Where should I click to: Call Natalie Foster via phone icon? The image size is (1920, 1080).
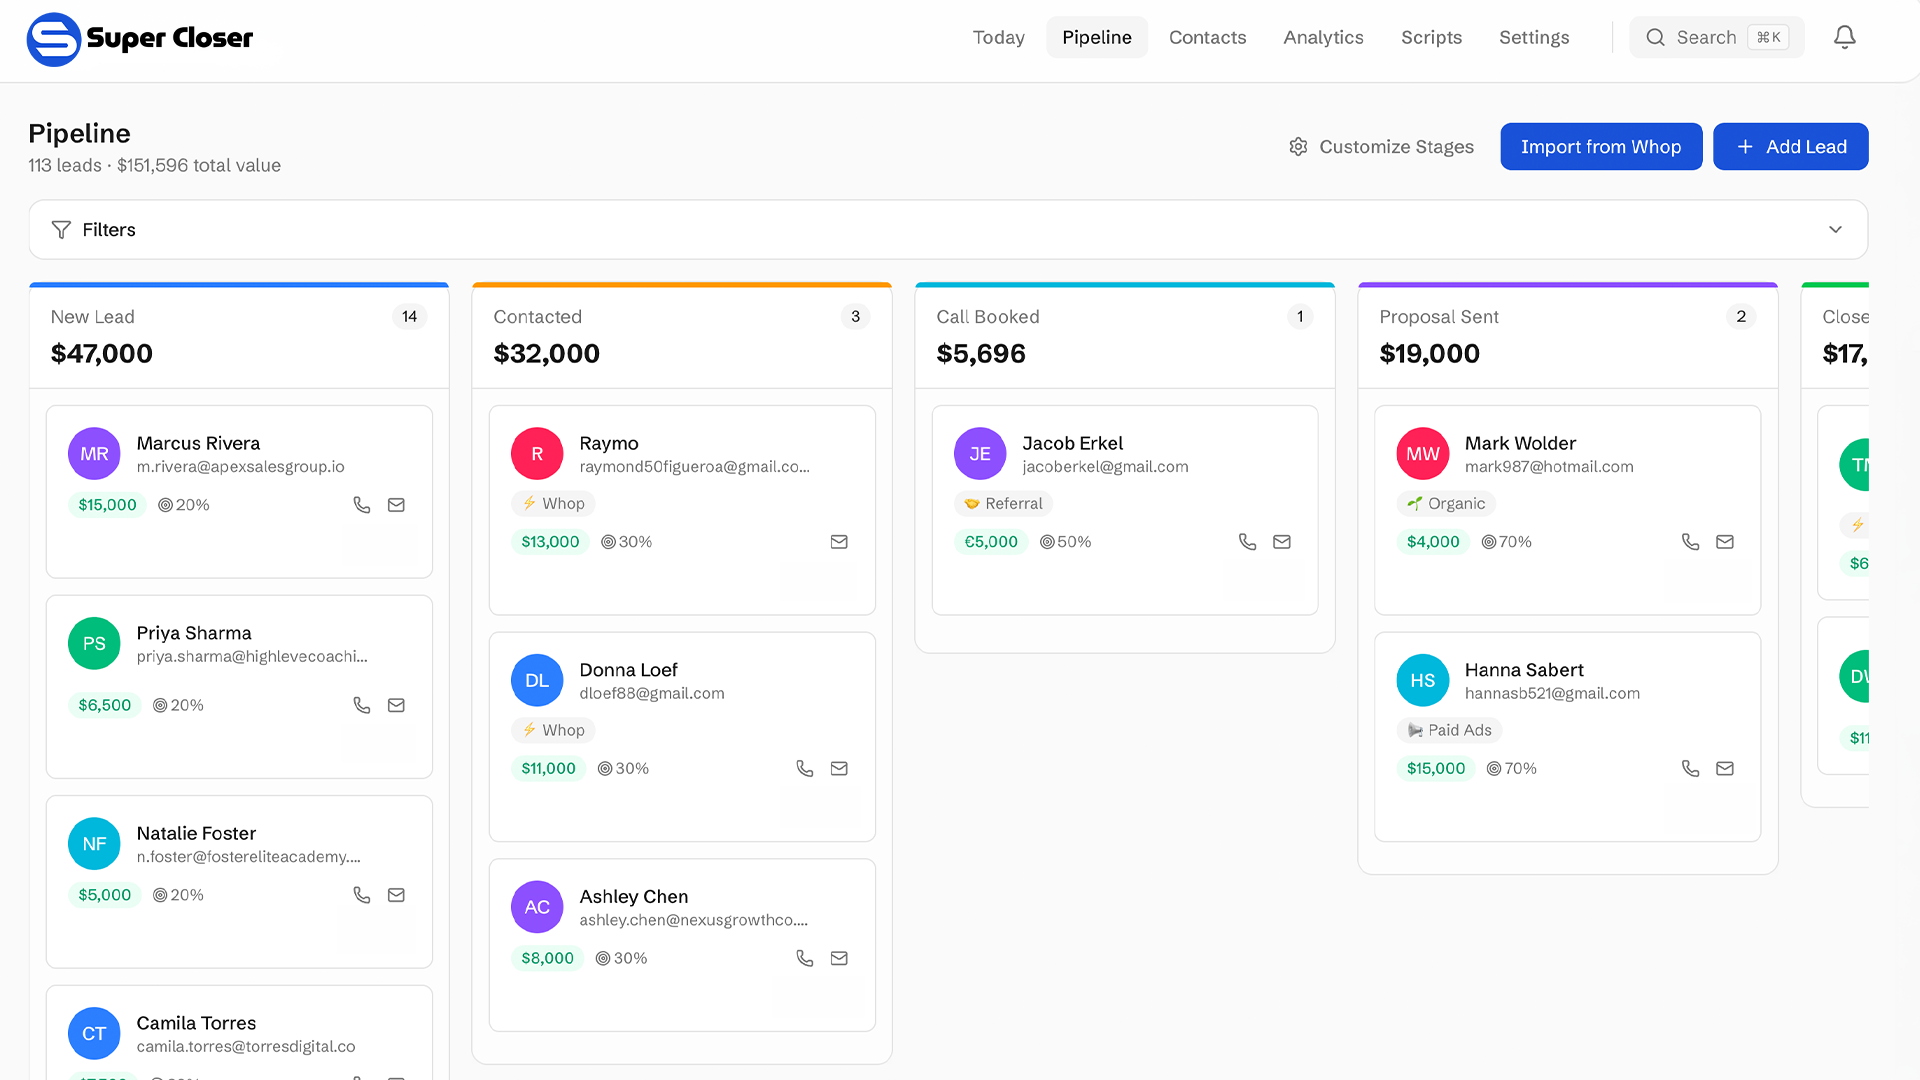pos(362,895)
